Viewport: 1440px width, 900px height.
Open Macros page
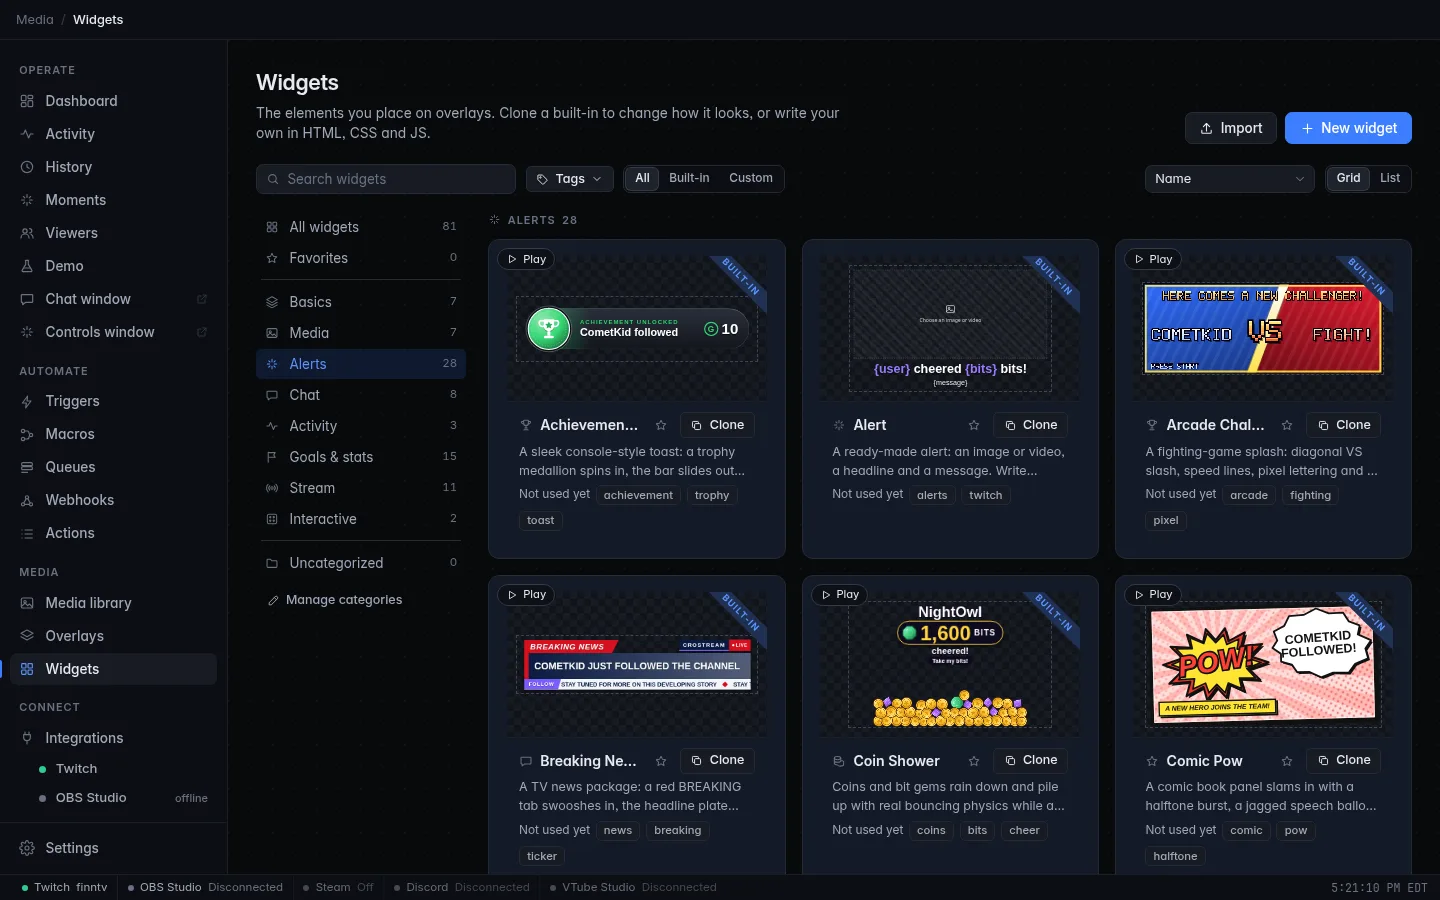coord(113,434)
